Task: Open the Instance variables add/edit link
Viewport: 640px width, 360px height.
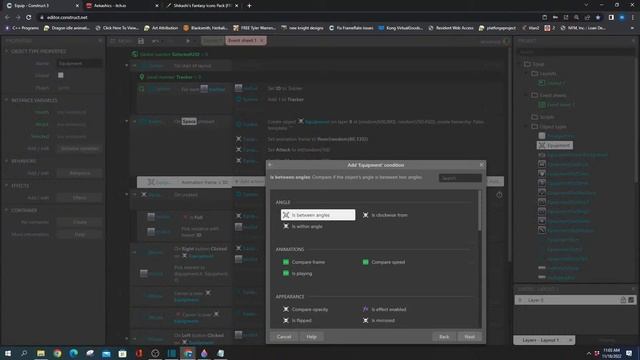Action: point(80,149)
